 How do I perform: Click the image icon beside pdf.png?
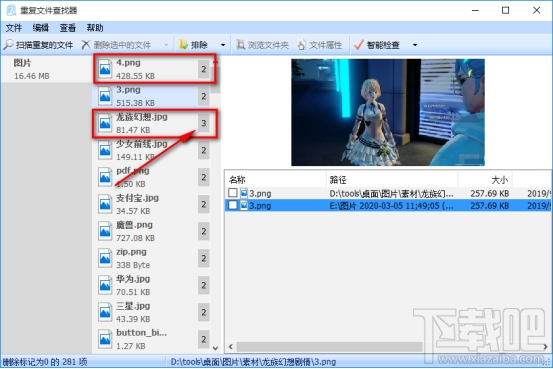pyautogui.click(x=105, y=177)
